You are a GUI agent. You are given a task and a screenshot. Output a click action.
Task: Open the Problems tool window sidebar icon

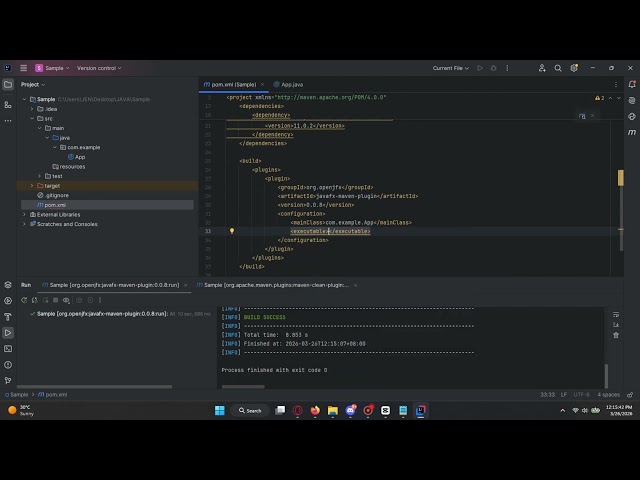point(8,364)
